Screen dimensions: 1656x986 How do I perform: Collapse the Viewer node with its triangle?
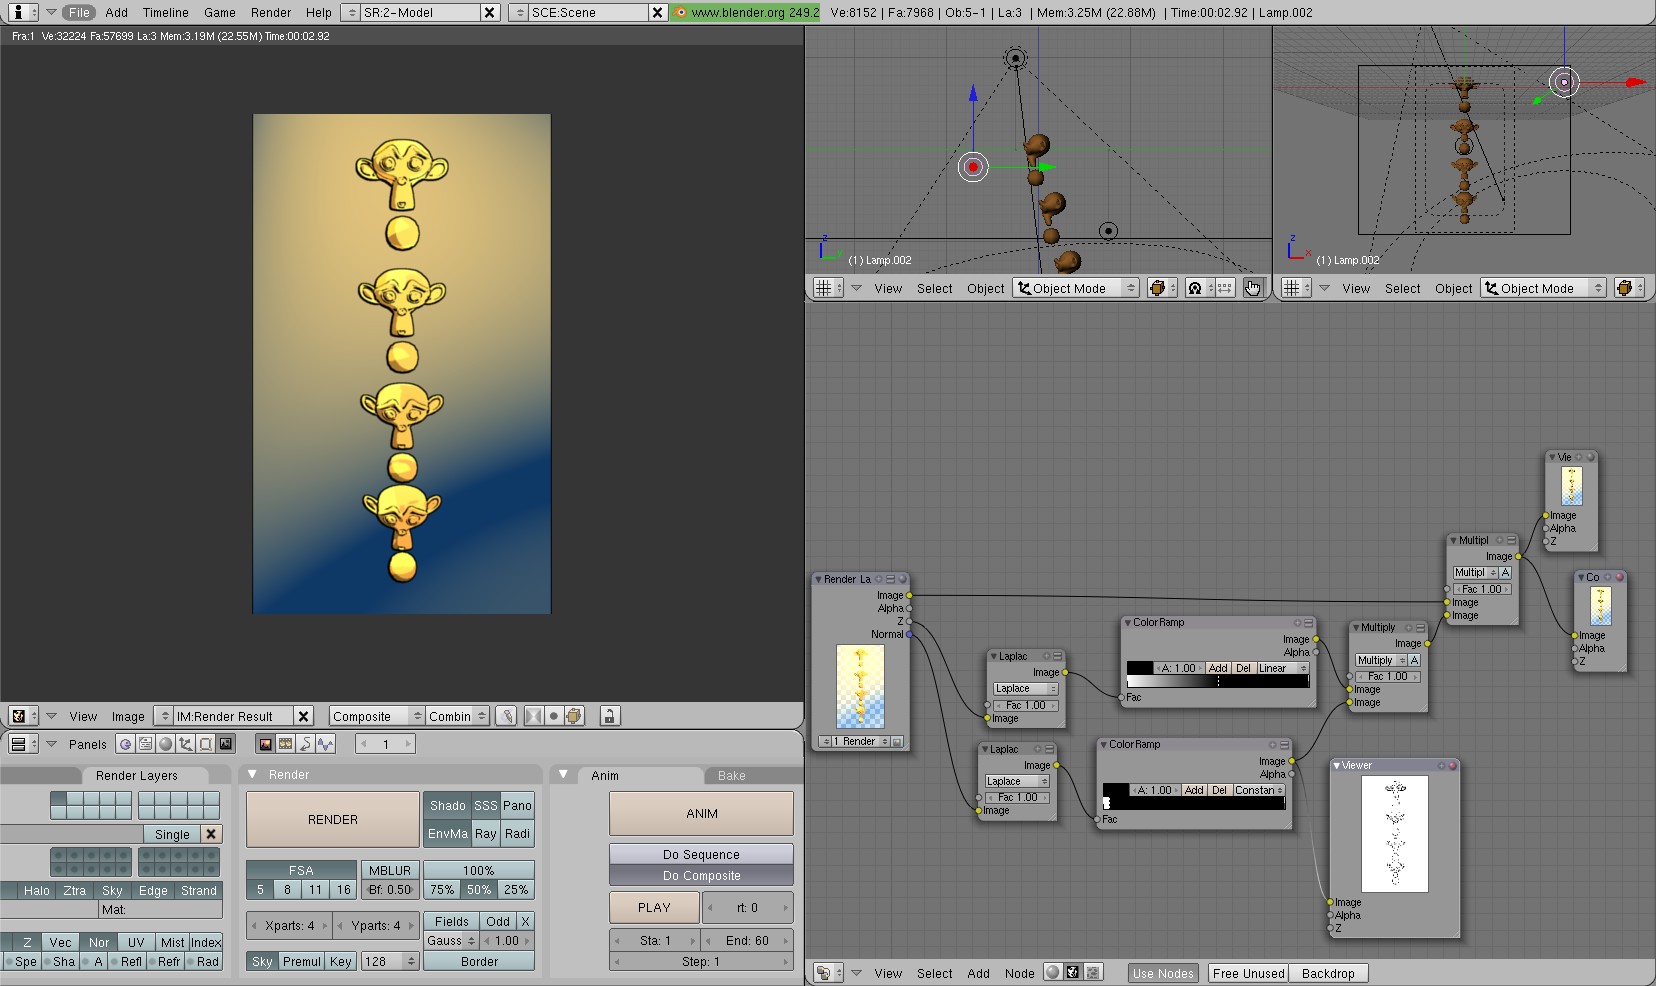tap(1337, 765)
